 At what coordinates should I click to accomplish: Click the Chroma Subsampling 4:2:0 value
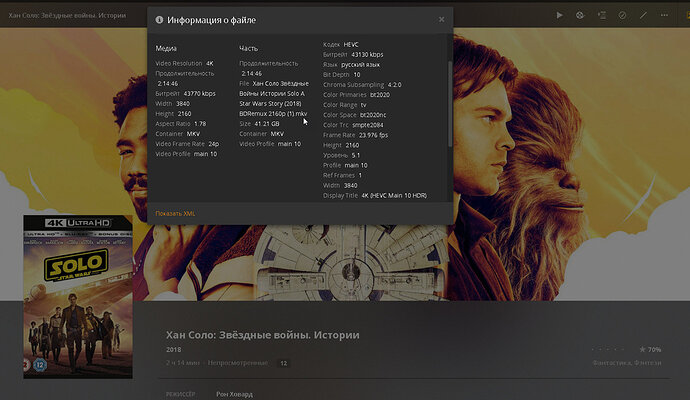coord(394,84)
